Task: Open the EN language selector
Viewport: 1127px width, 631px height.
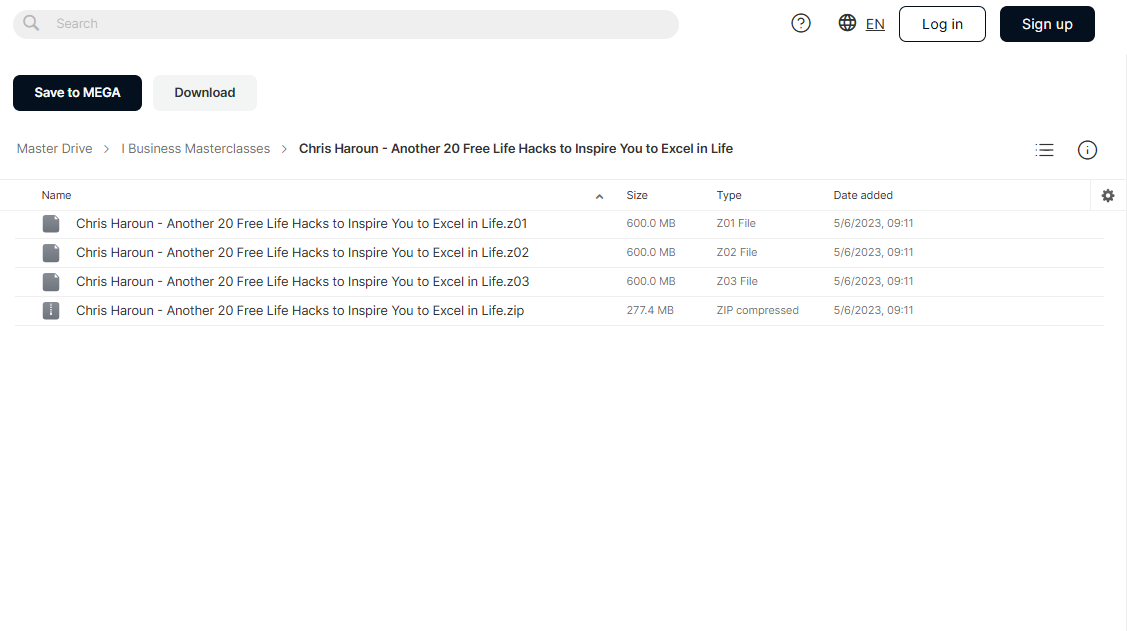Action: pos(875,24)
